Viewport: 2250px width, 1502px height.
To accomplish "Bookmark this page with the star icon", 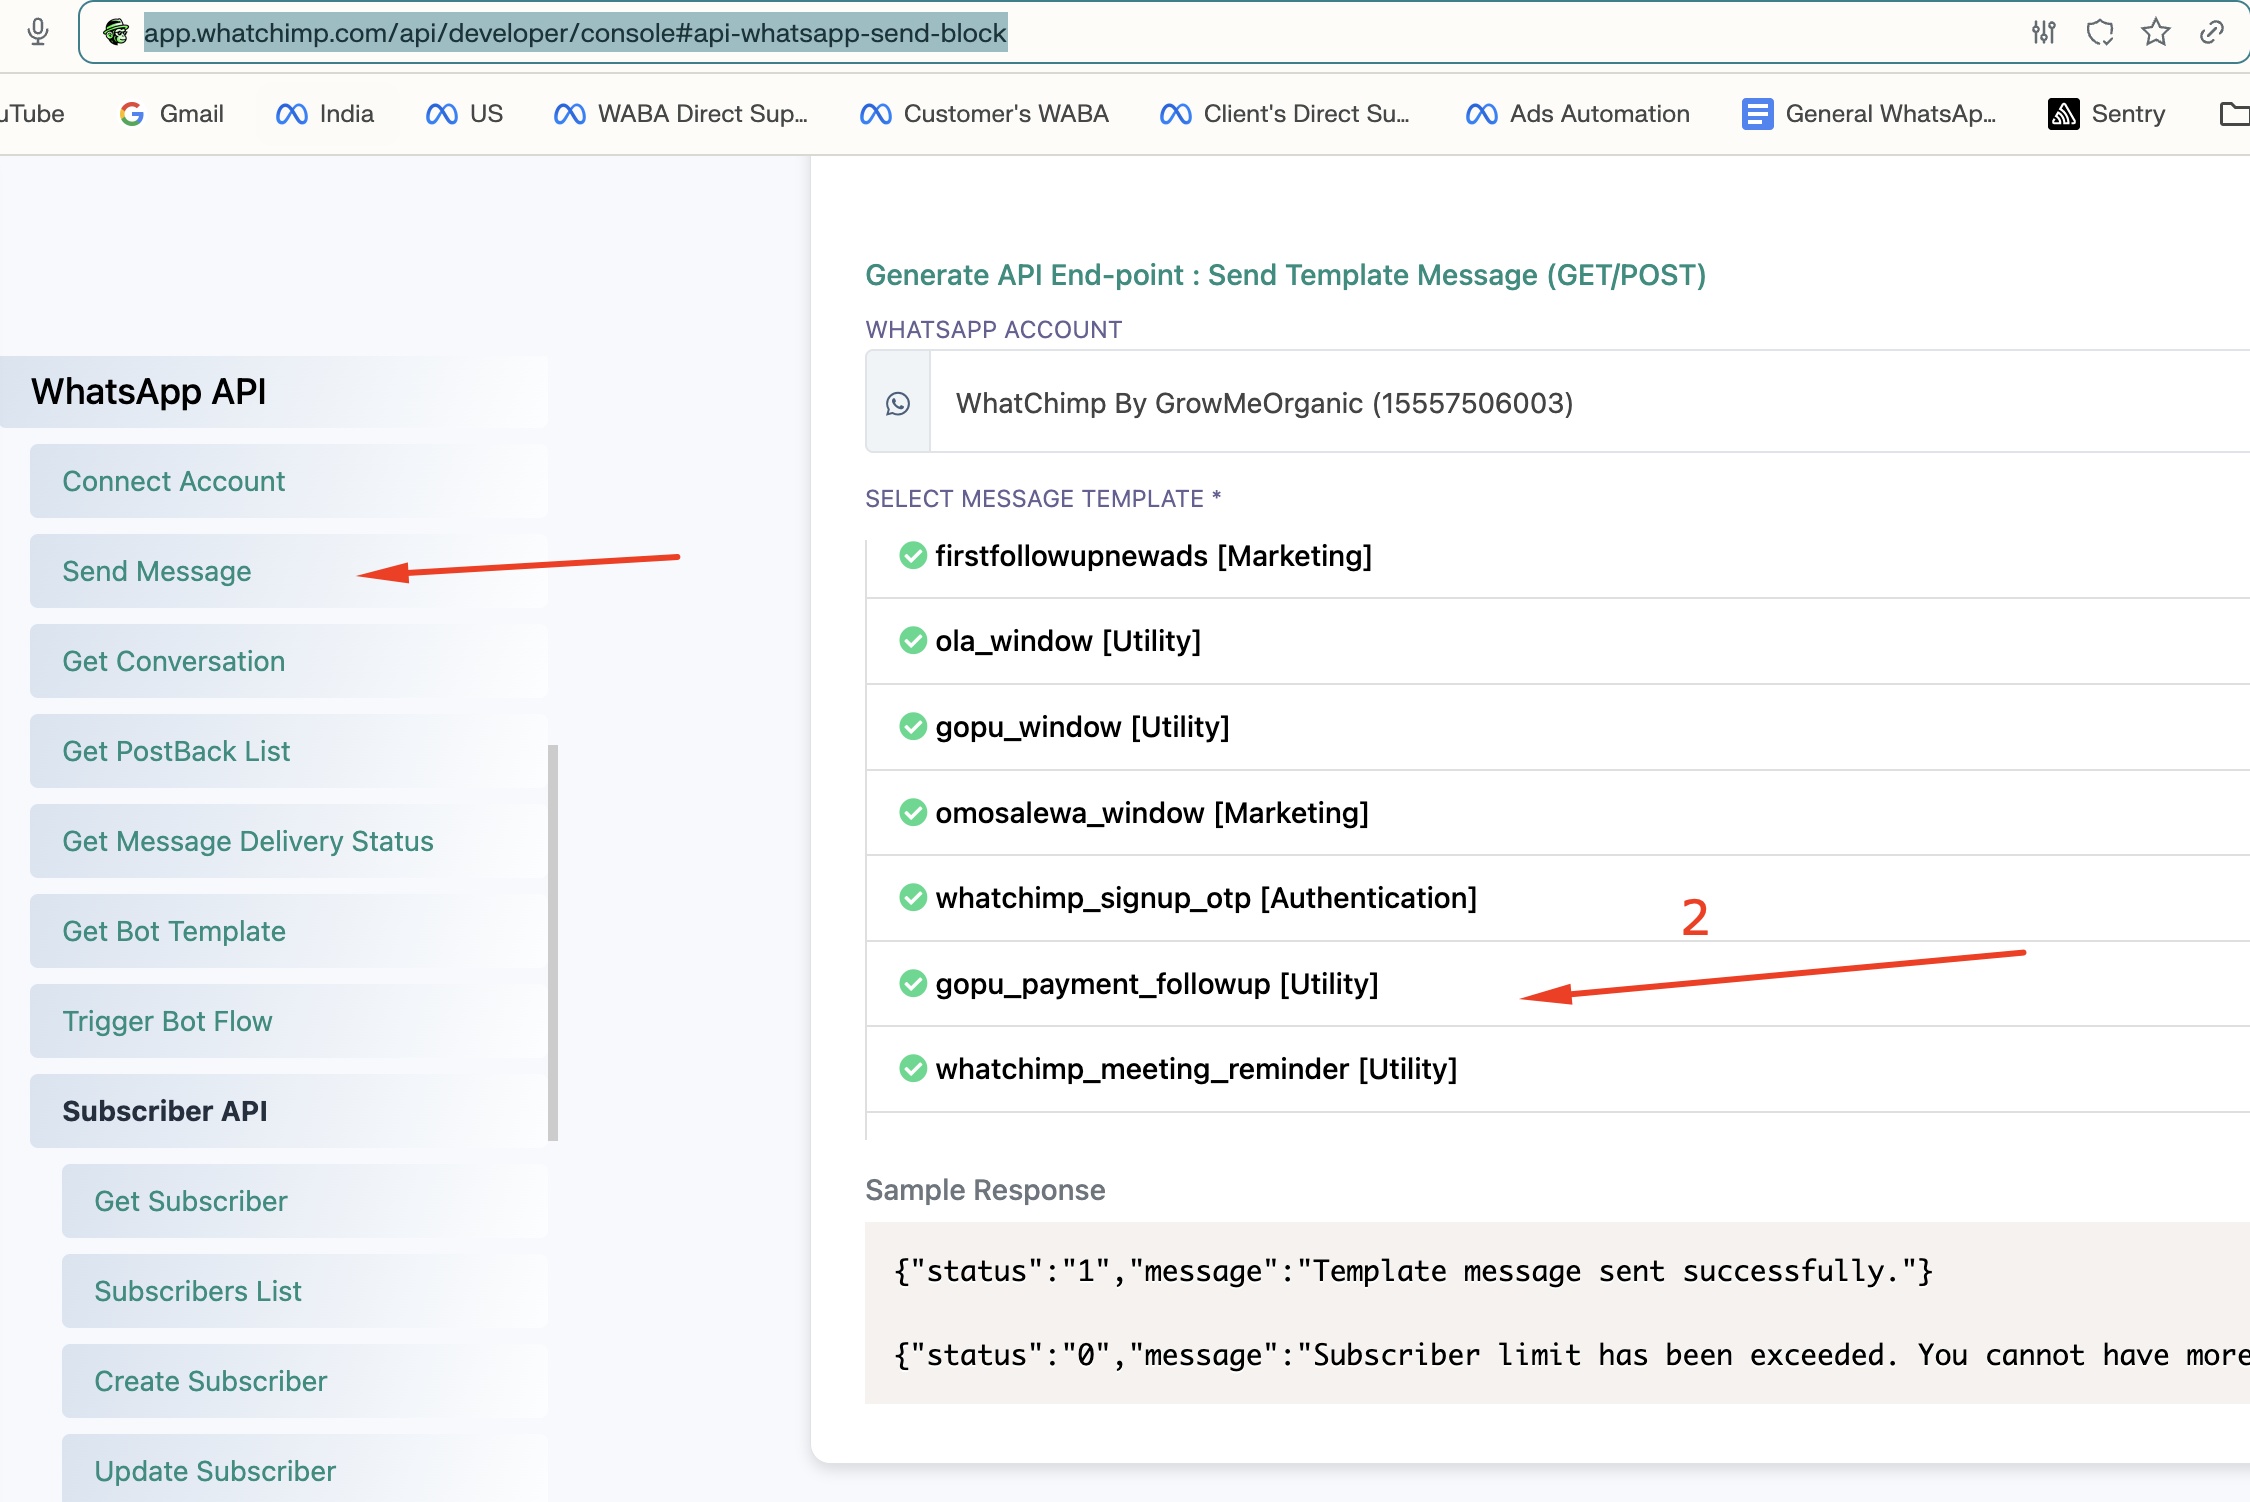I will point(2156,32).
